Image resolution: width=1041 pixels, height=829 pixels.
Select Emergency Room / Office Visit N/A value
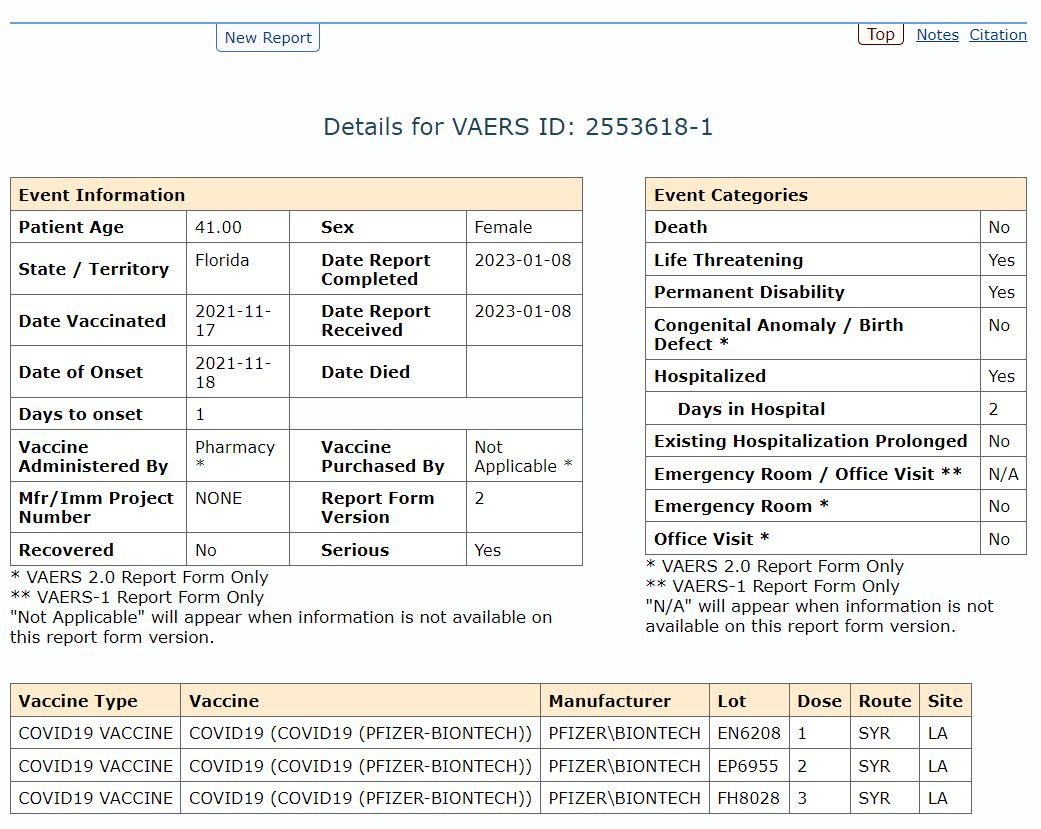1003,474
